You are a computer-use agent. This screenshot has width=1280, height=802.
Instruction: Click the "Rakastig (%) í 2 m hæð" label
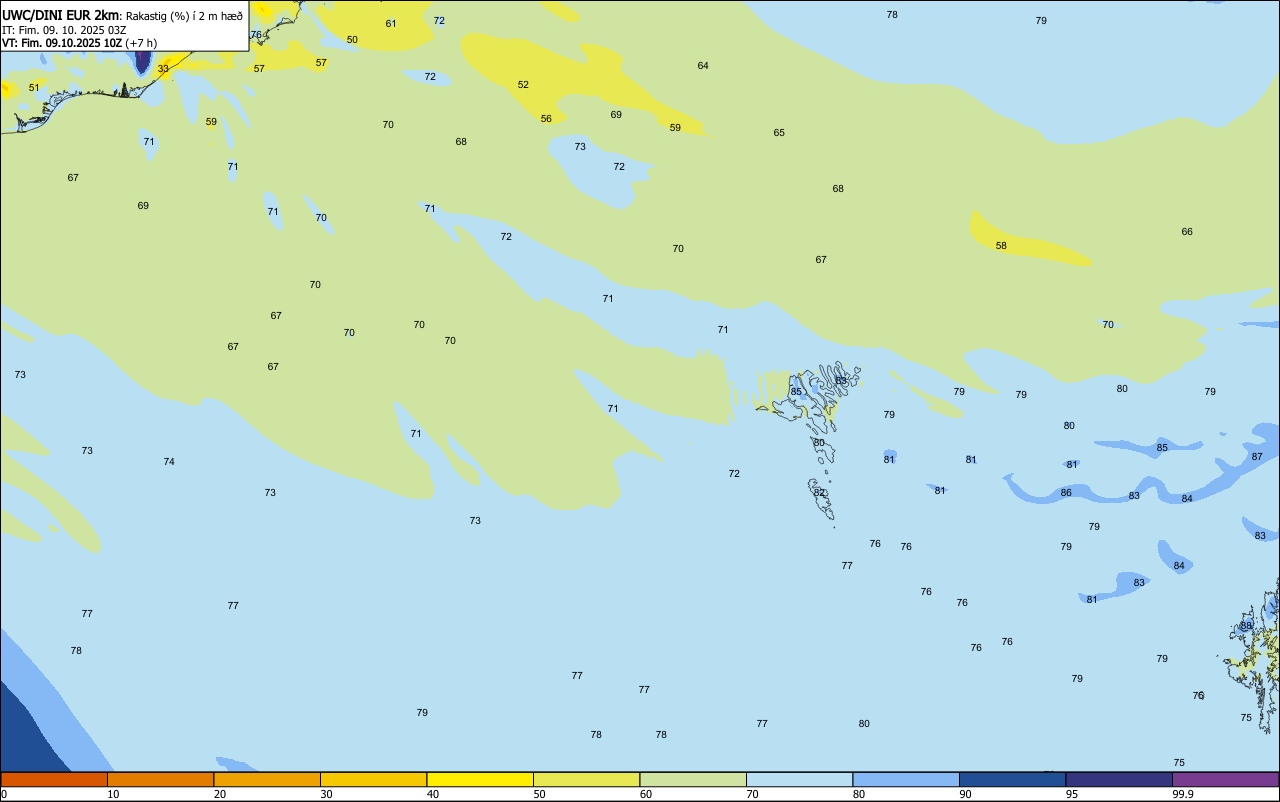click(184, 16)
